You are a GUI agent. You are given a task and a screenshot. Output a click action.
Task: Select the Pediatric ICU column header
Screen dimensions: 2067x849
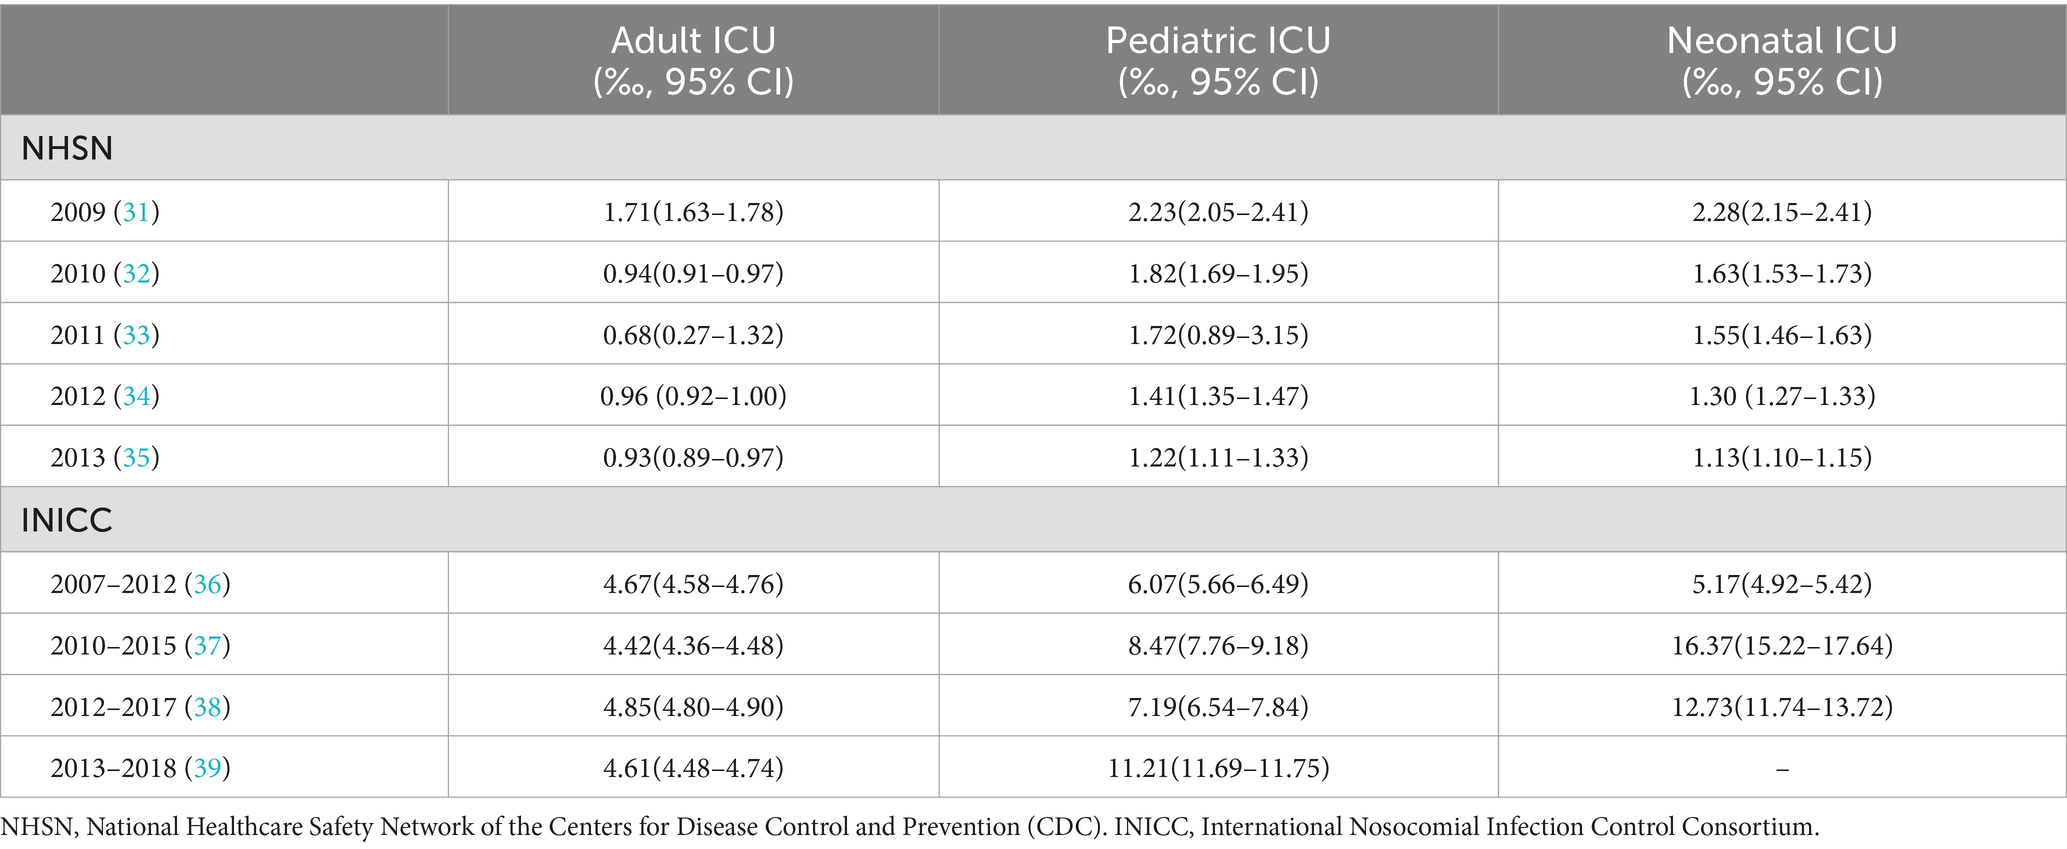pyautogui.click(x=1218, y=60)
